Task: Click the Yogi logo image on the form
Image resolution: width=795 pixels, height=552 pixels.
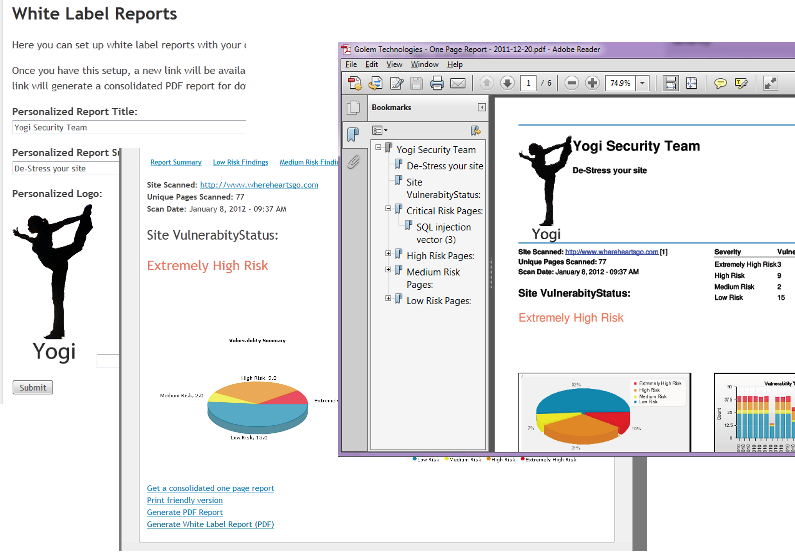Action: [53, 283]
